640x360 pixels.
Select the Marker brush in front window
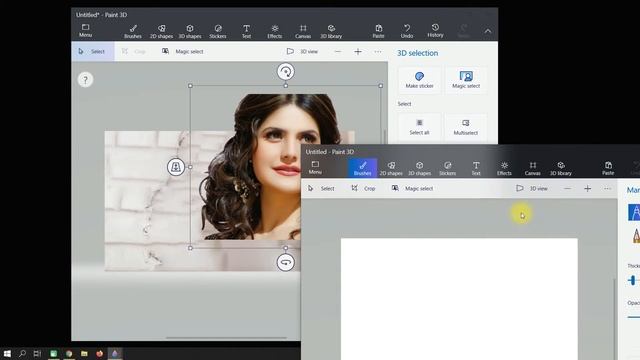(x=634, y=212)
